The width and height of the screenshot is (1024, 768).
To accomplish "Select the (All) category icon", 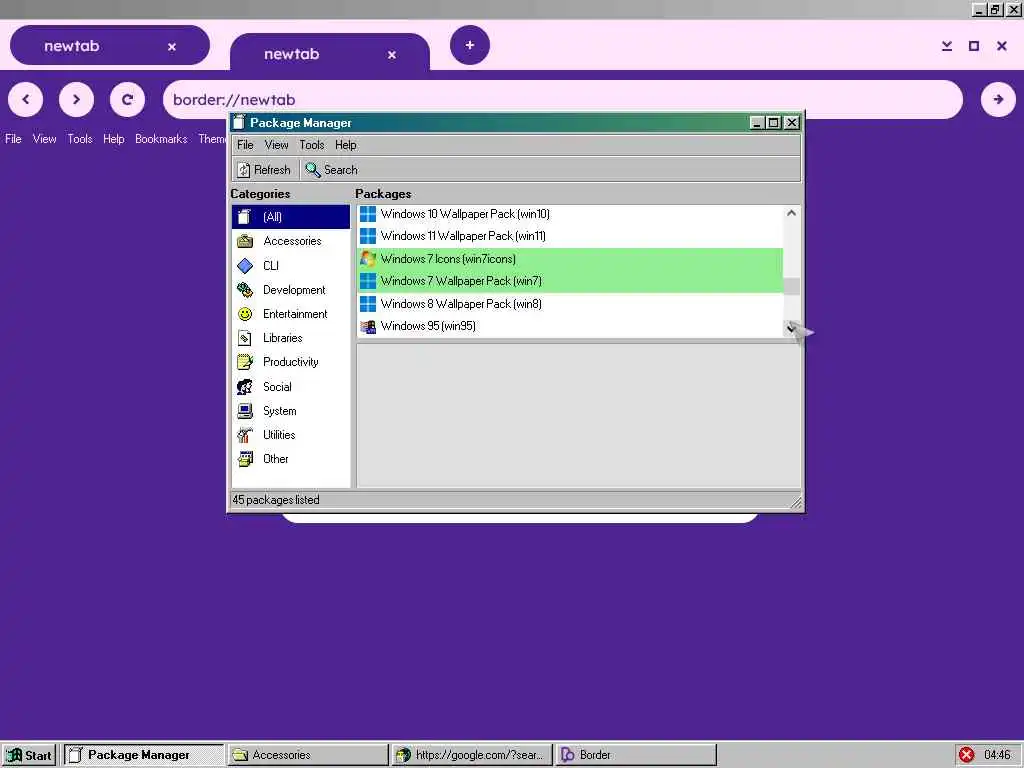I will coord(245,217).
